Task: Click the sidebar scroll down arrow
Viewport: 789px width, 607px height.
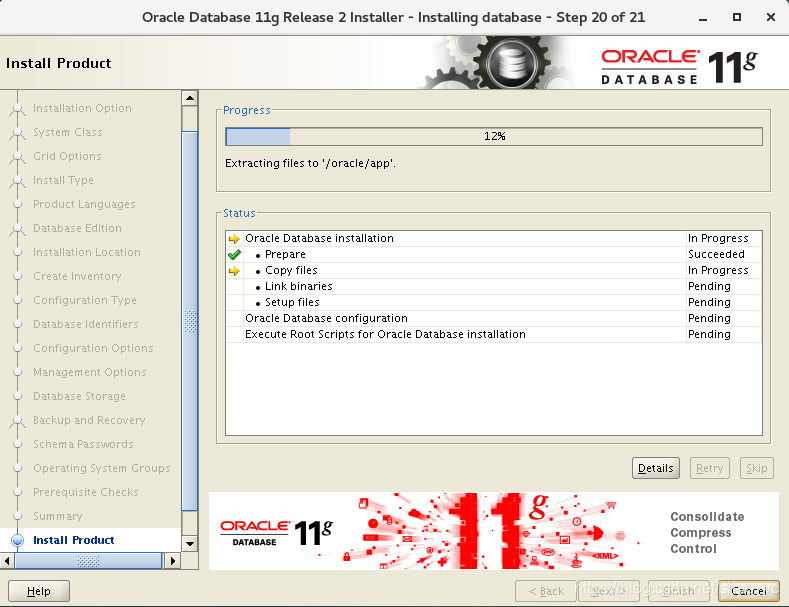Action: point(190,544)
